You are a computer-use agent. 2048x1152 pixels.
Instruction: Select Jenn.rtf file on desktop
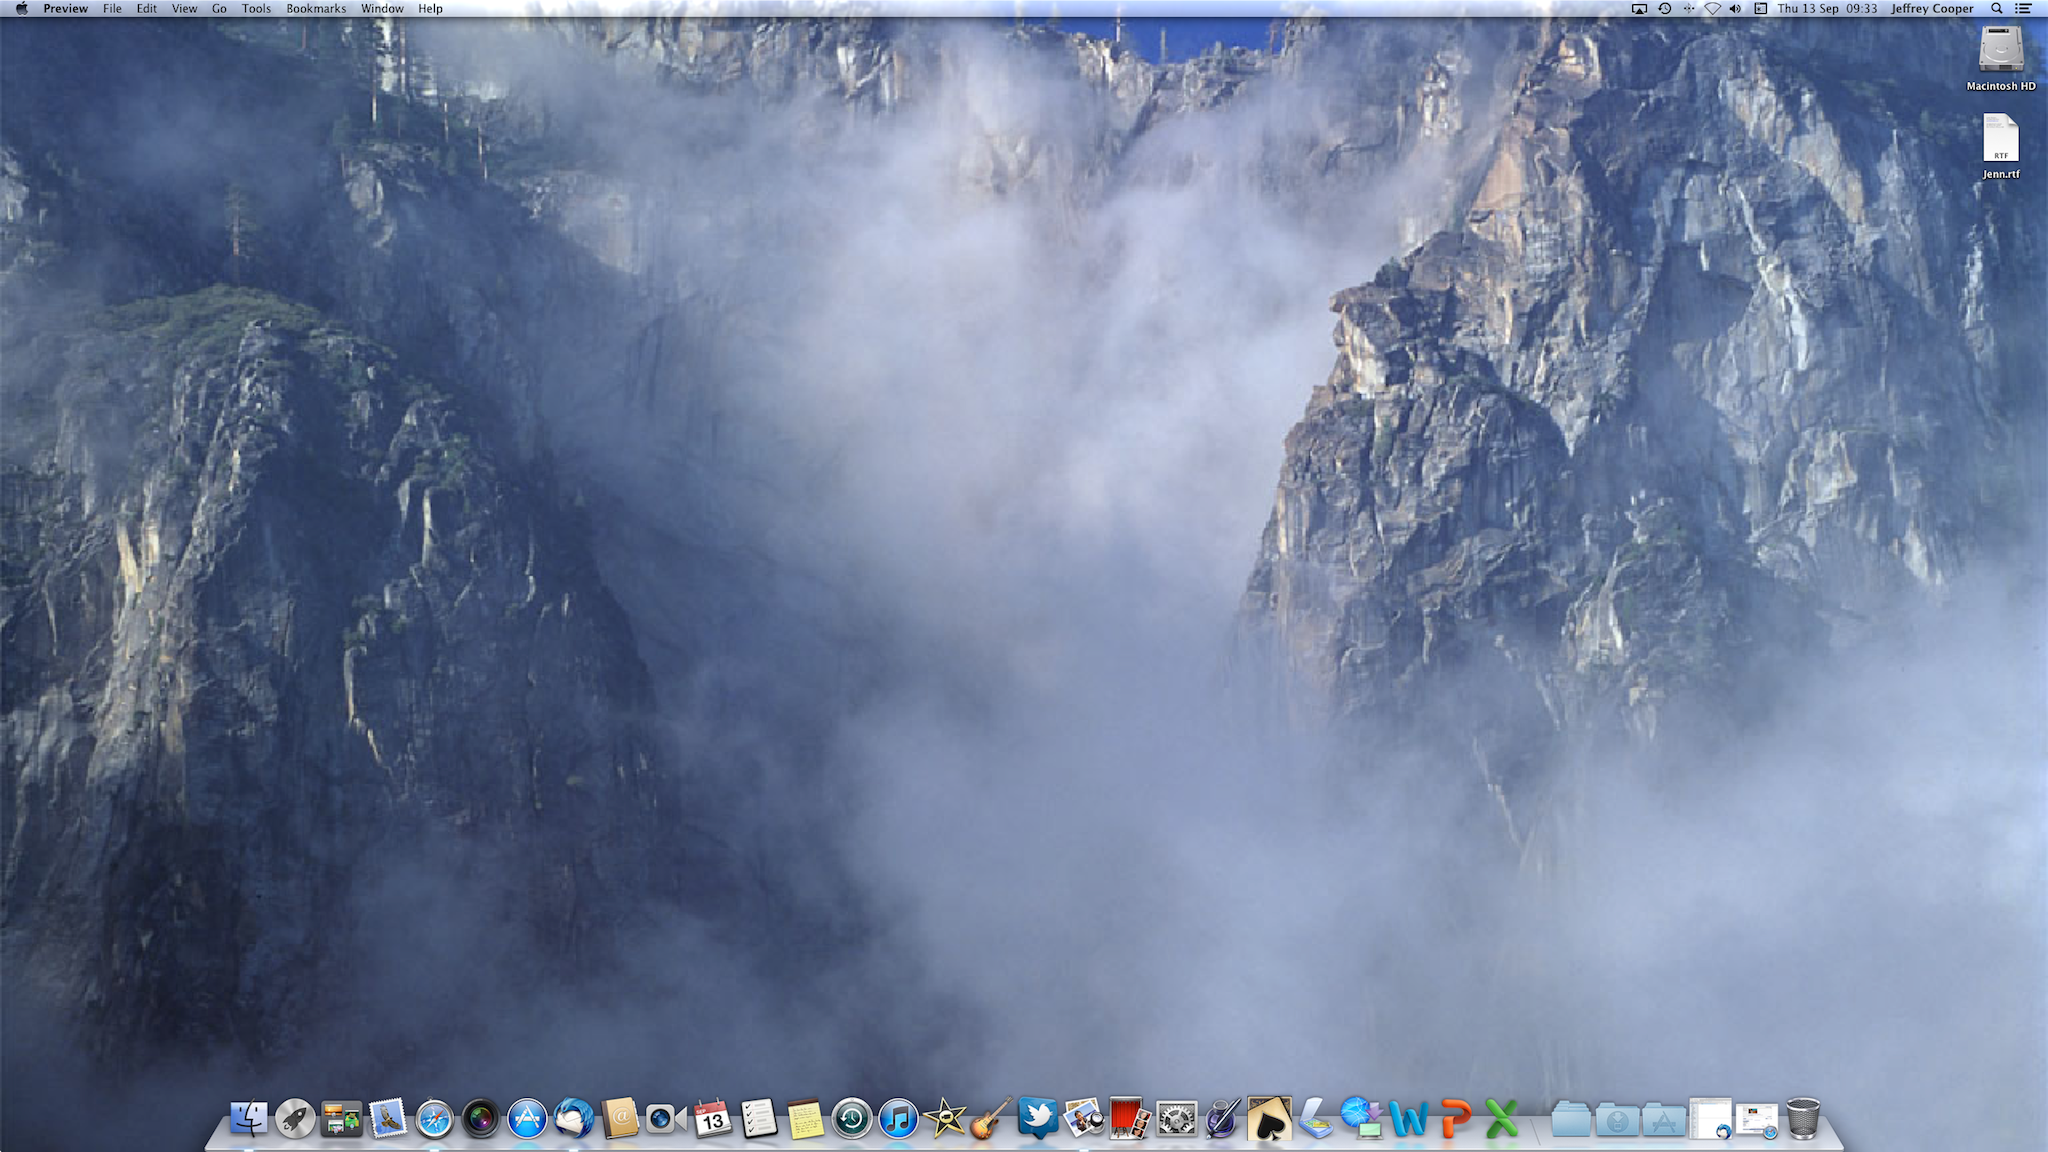coord(2001,146)
